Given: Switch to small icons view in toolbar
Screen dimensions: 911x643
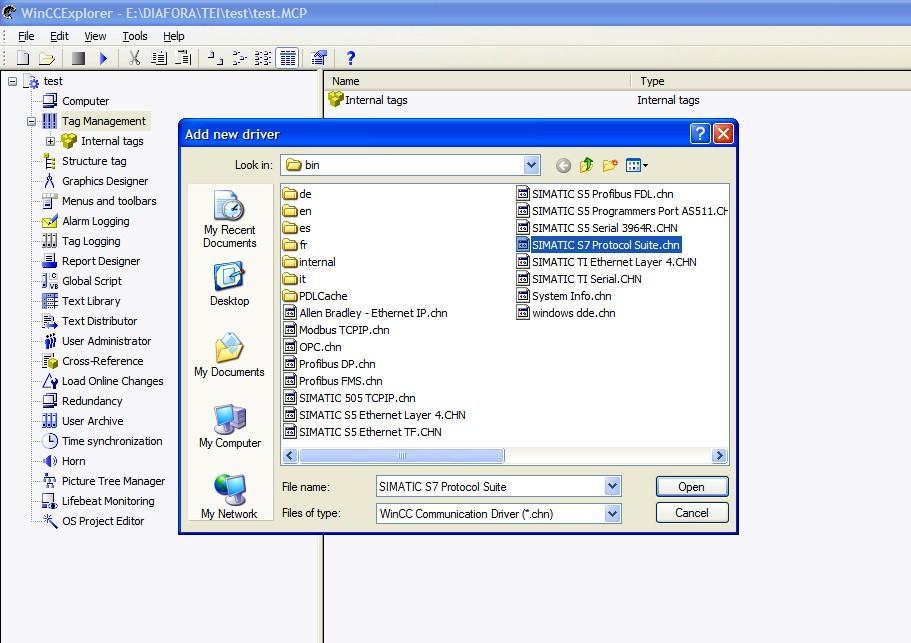Looking at the screenshot, I should coord(239,58).
